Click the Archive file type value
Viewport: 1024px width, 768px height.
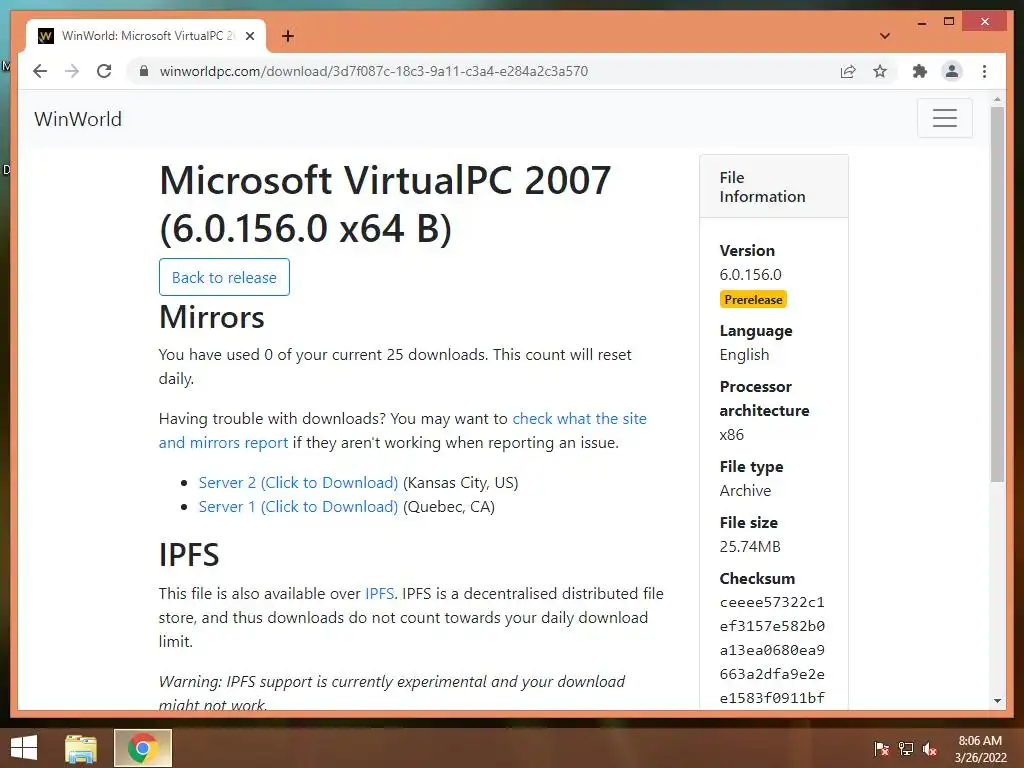click(745, 491)
